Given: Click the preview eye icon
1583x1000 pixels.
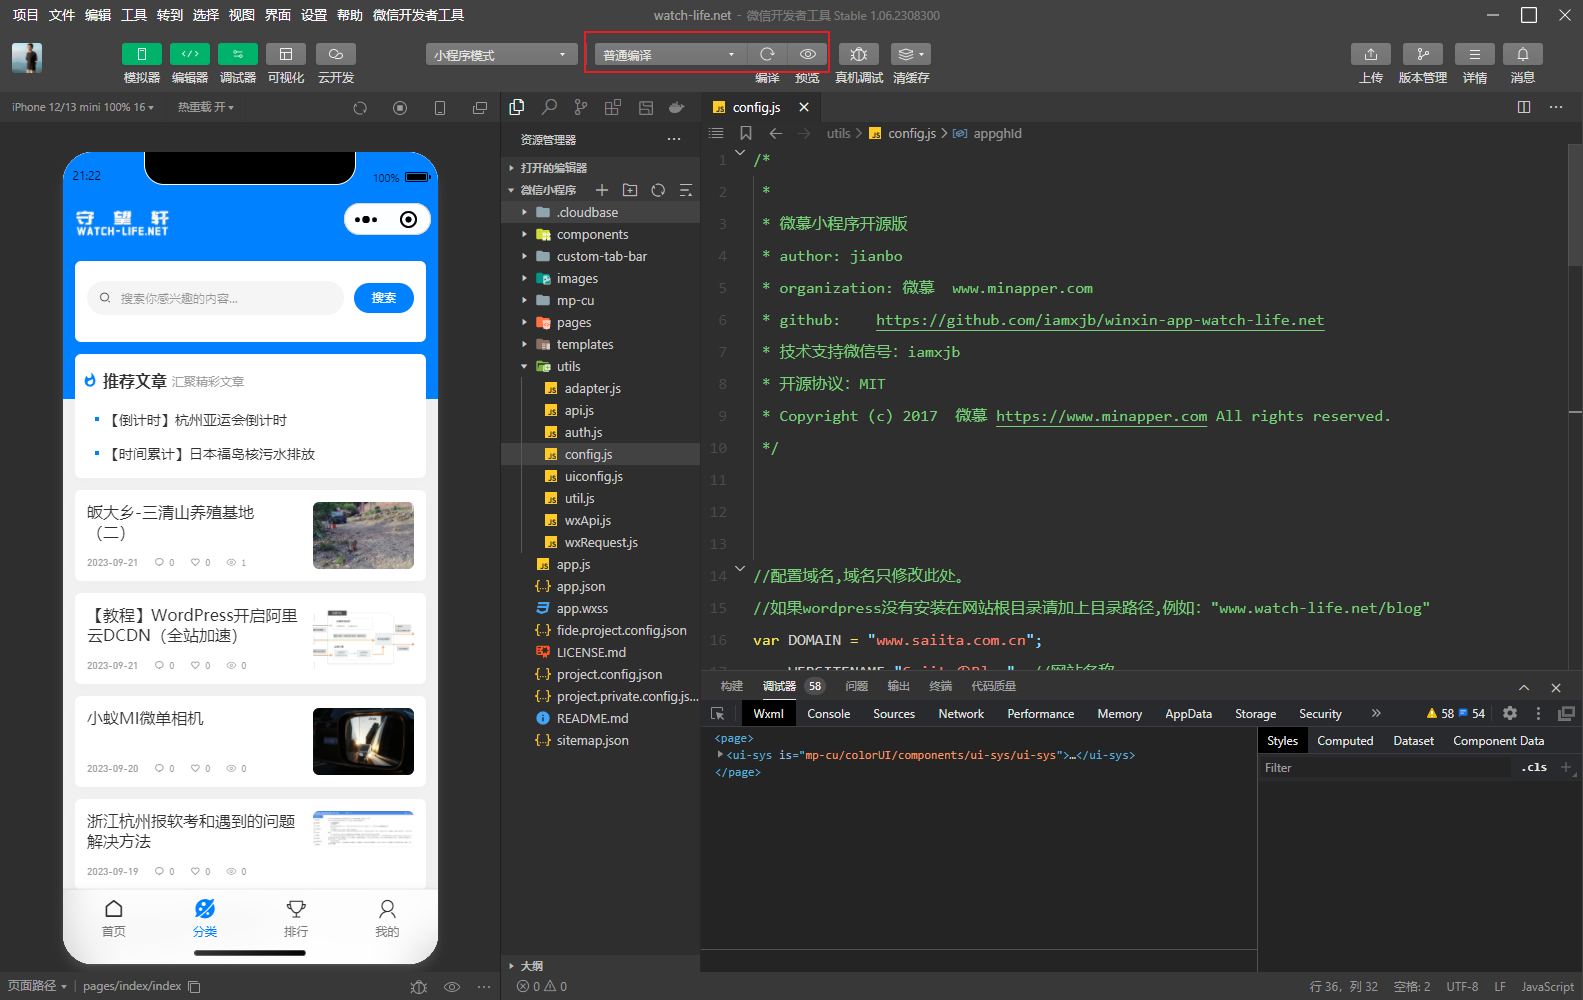Looking at the screenshot, I should [808, 54].
